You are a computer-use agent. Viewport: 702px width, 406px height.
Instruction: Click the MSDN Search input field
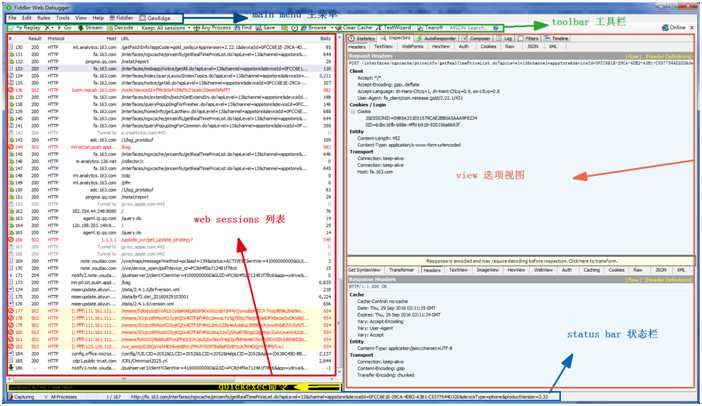[470, 28]
